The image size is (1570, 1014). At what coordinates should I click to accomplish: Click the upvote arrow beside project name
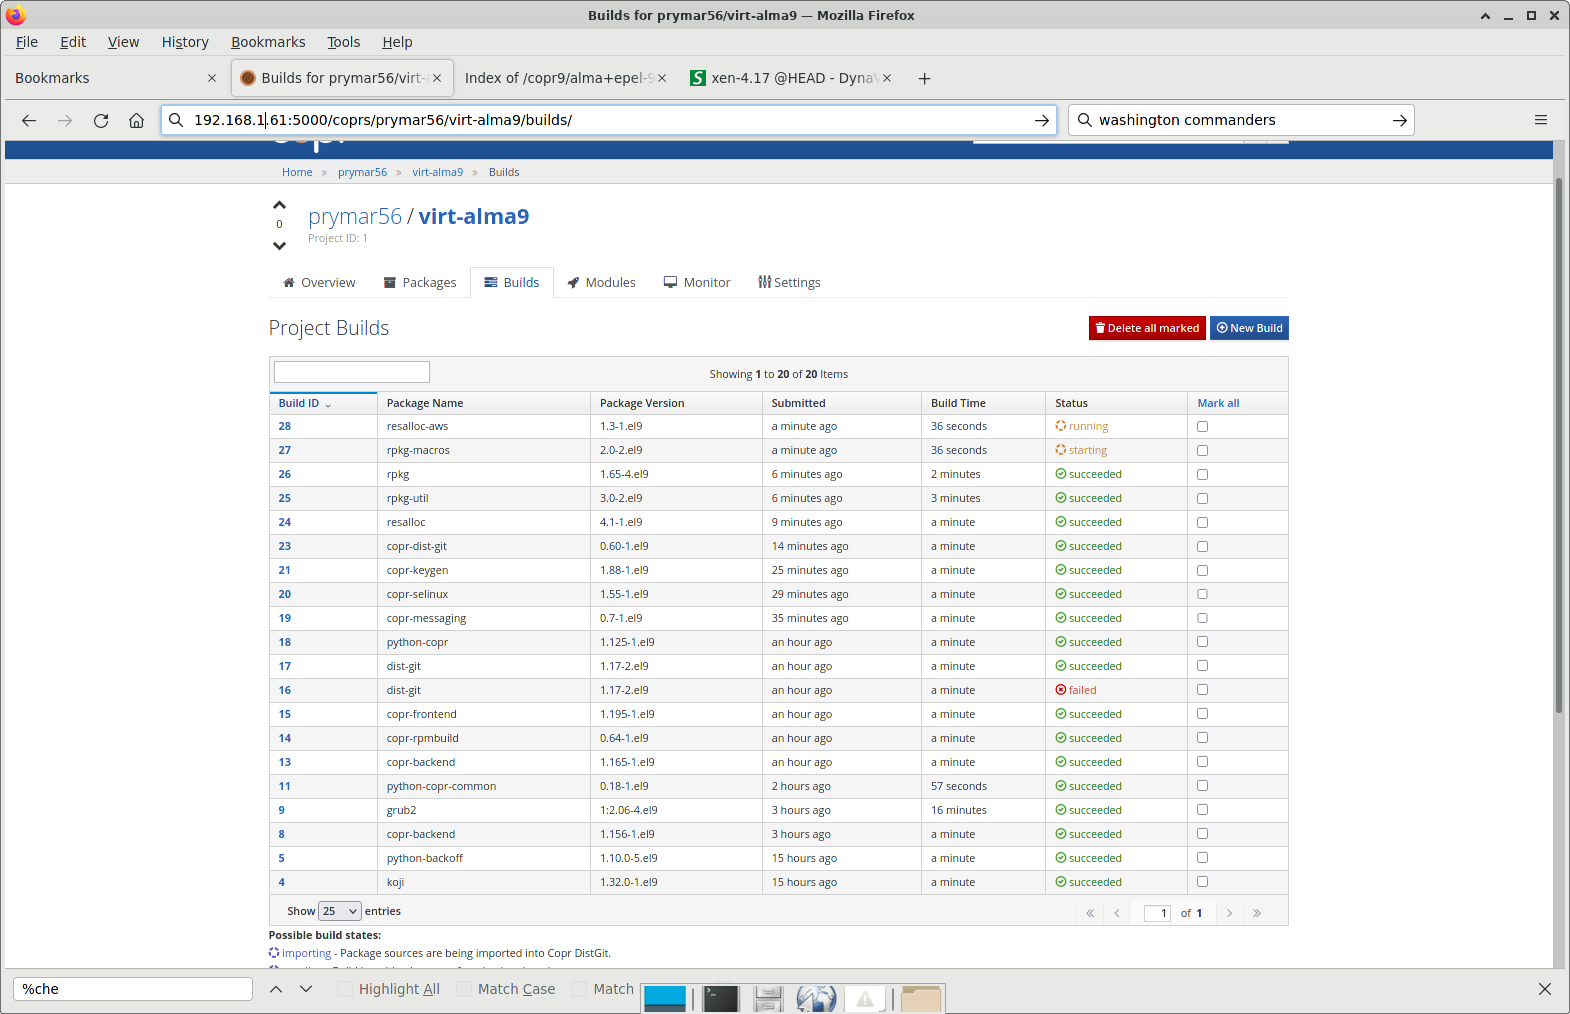pos(279,205)
